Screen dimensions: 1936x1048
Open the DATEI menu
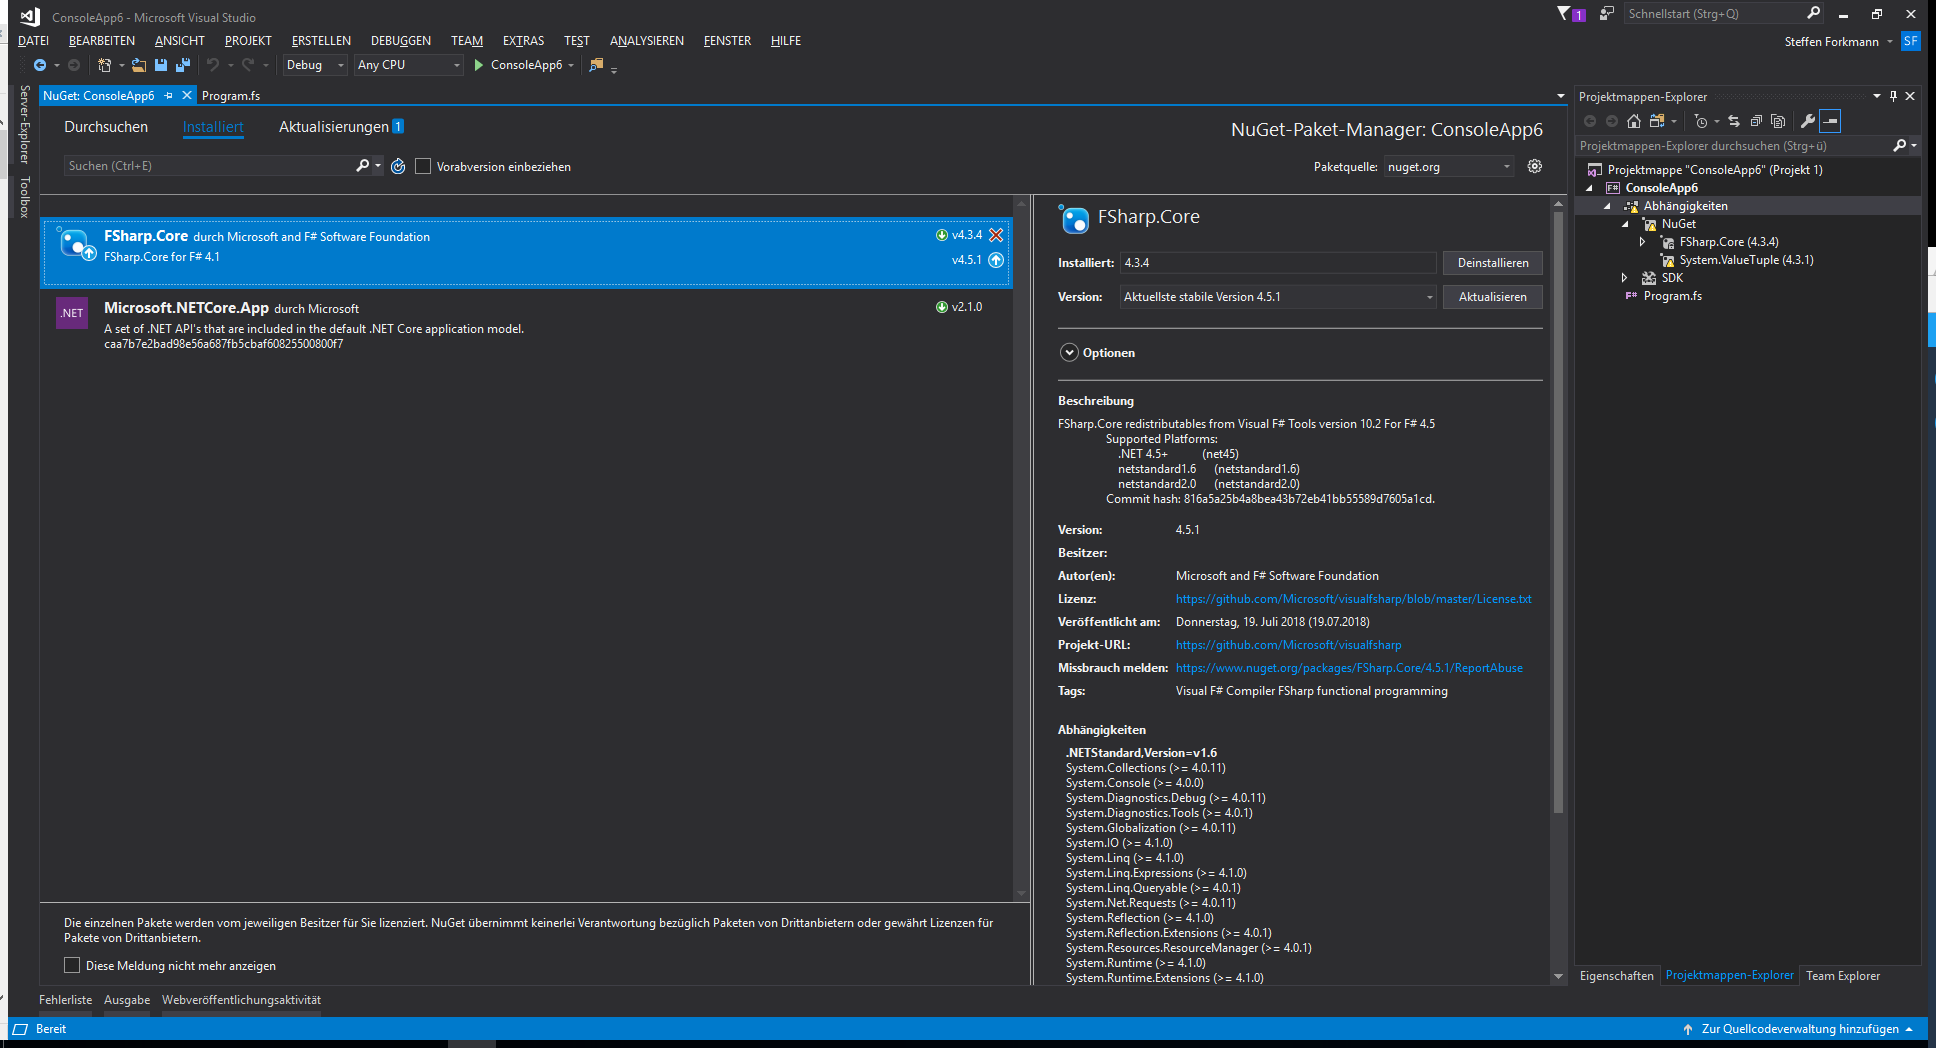tap(33, 41)
